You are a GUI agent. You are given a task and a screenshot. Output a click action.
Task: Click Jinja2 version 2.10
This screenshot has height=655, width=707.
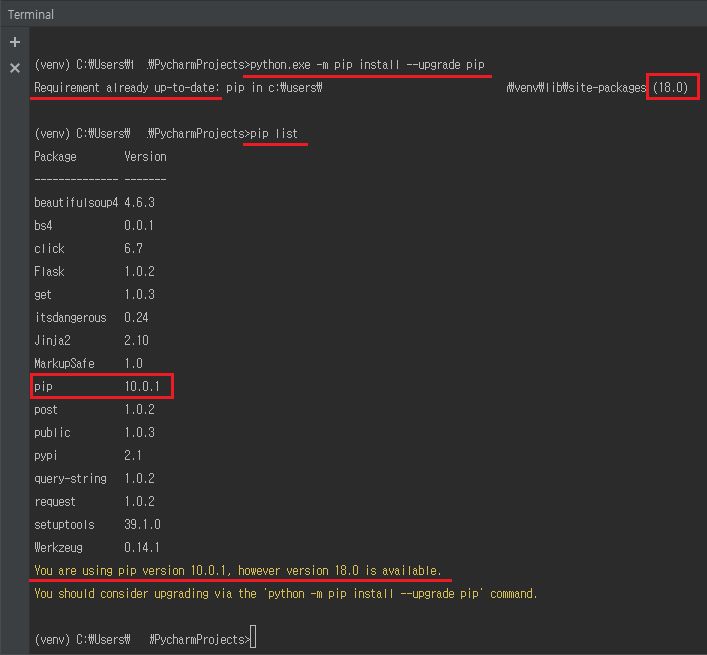click(x=137, y=340)
